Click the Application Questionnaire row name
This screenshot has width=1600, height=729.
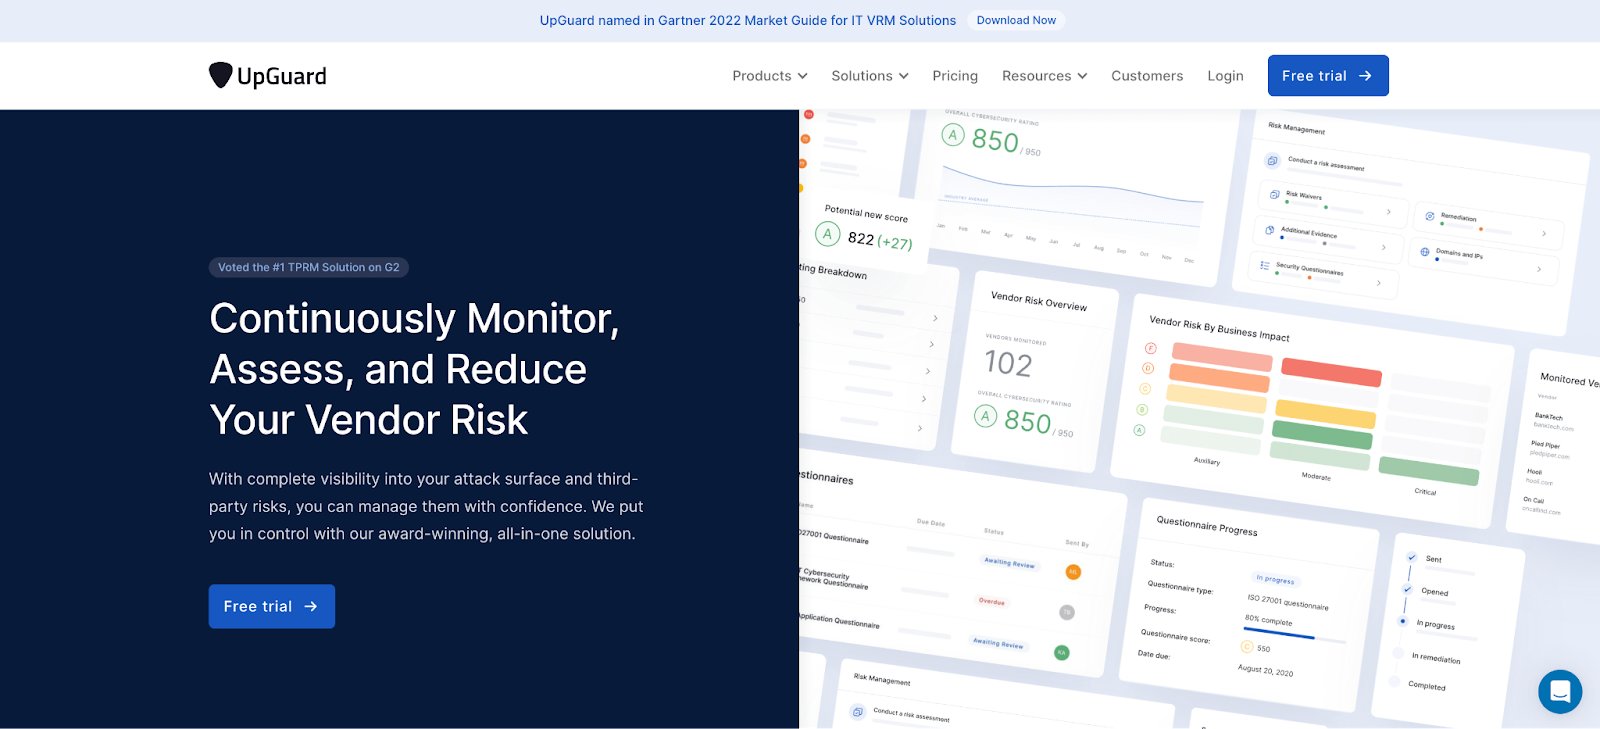point(839,621)
